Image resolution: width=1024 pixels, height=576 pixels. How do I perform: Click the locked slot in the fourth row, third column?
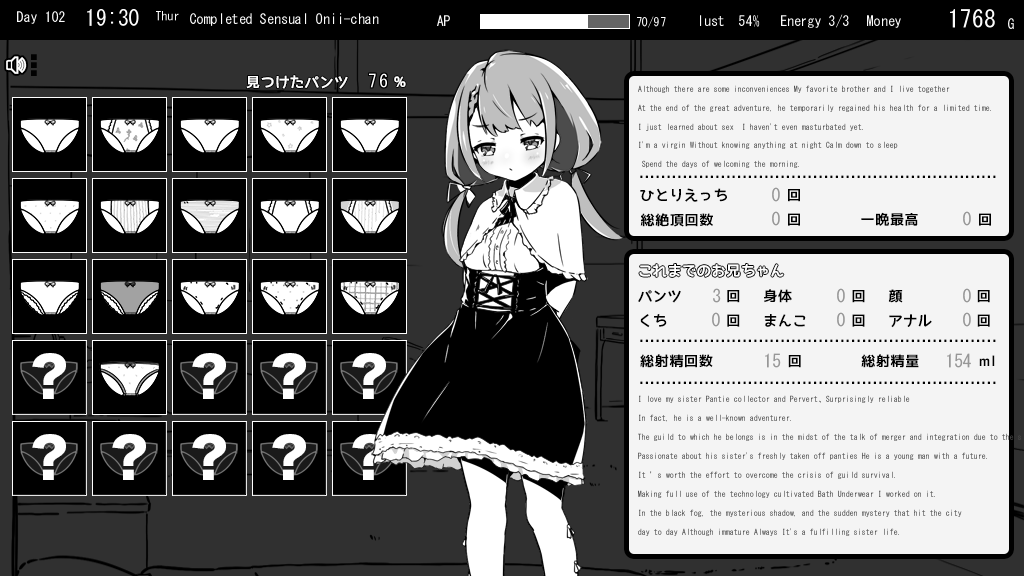(210, 377)
